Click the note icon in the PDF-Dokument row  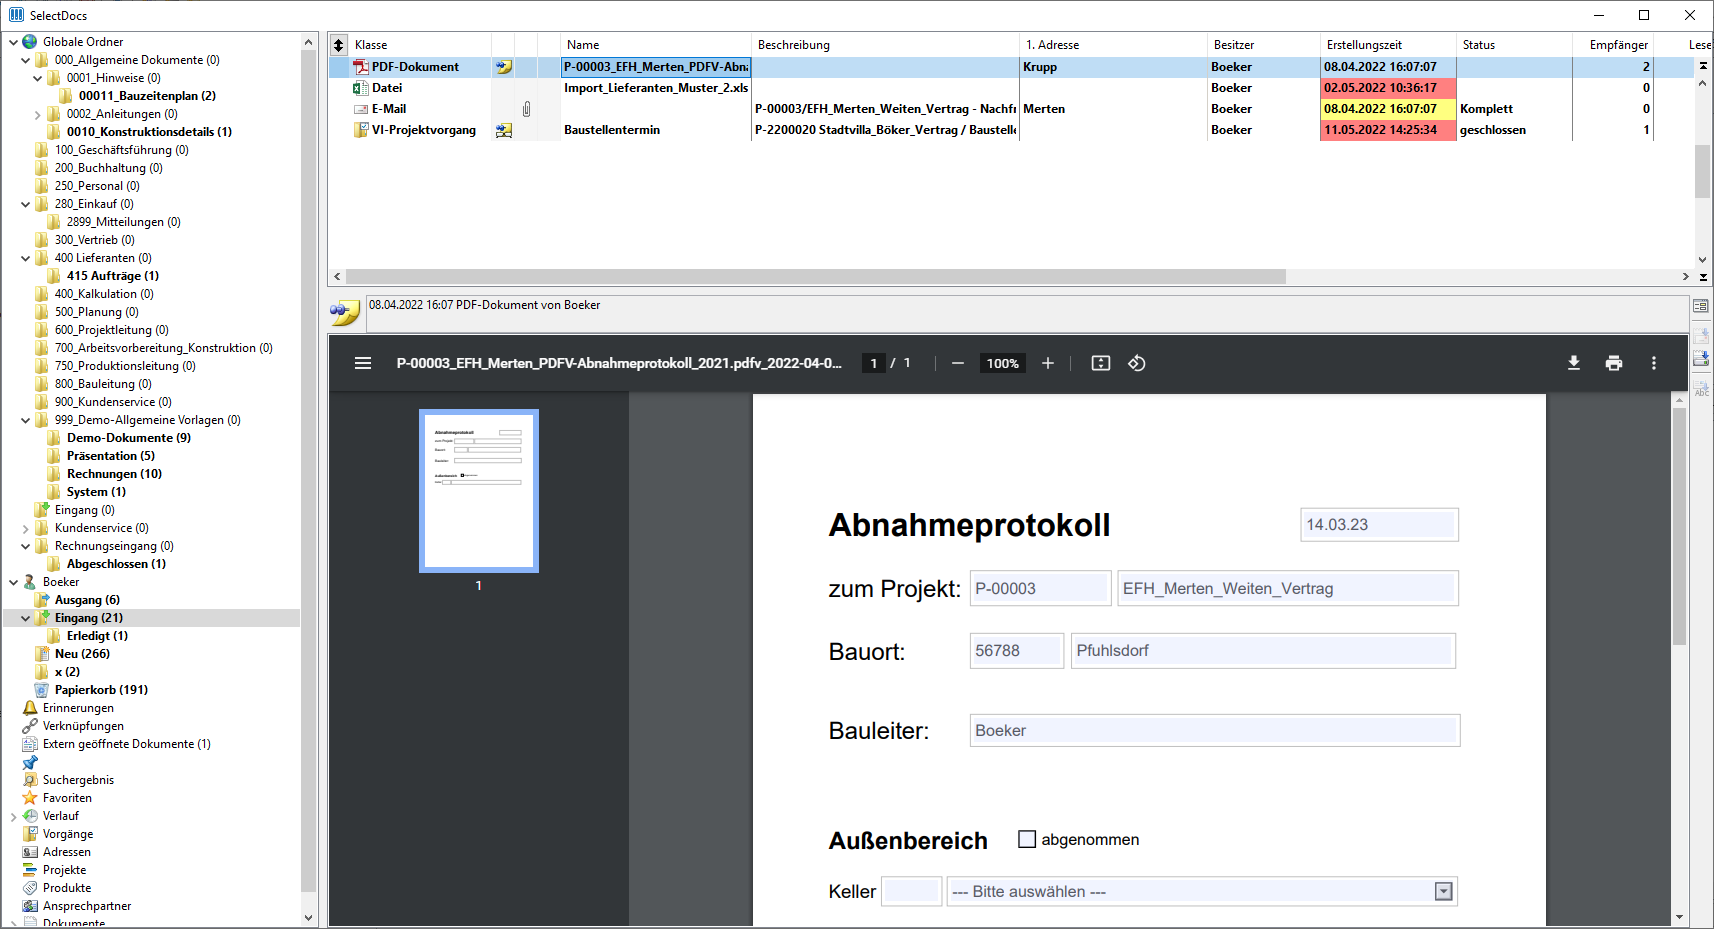(504, 67)
